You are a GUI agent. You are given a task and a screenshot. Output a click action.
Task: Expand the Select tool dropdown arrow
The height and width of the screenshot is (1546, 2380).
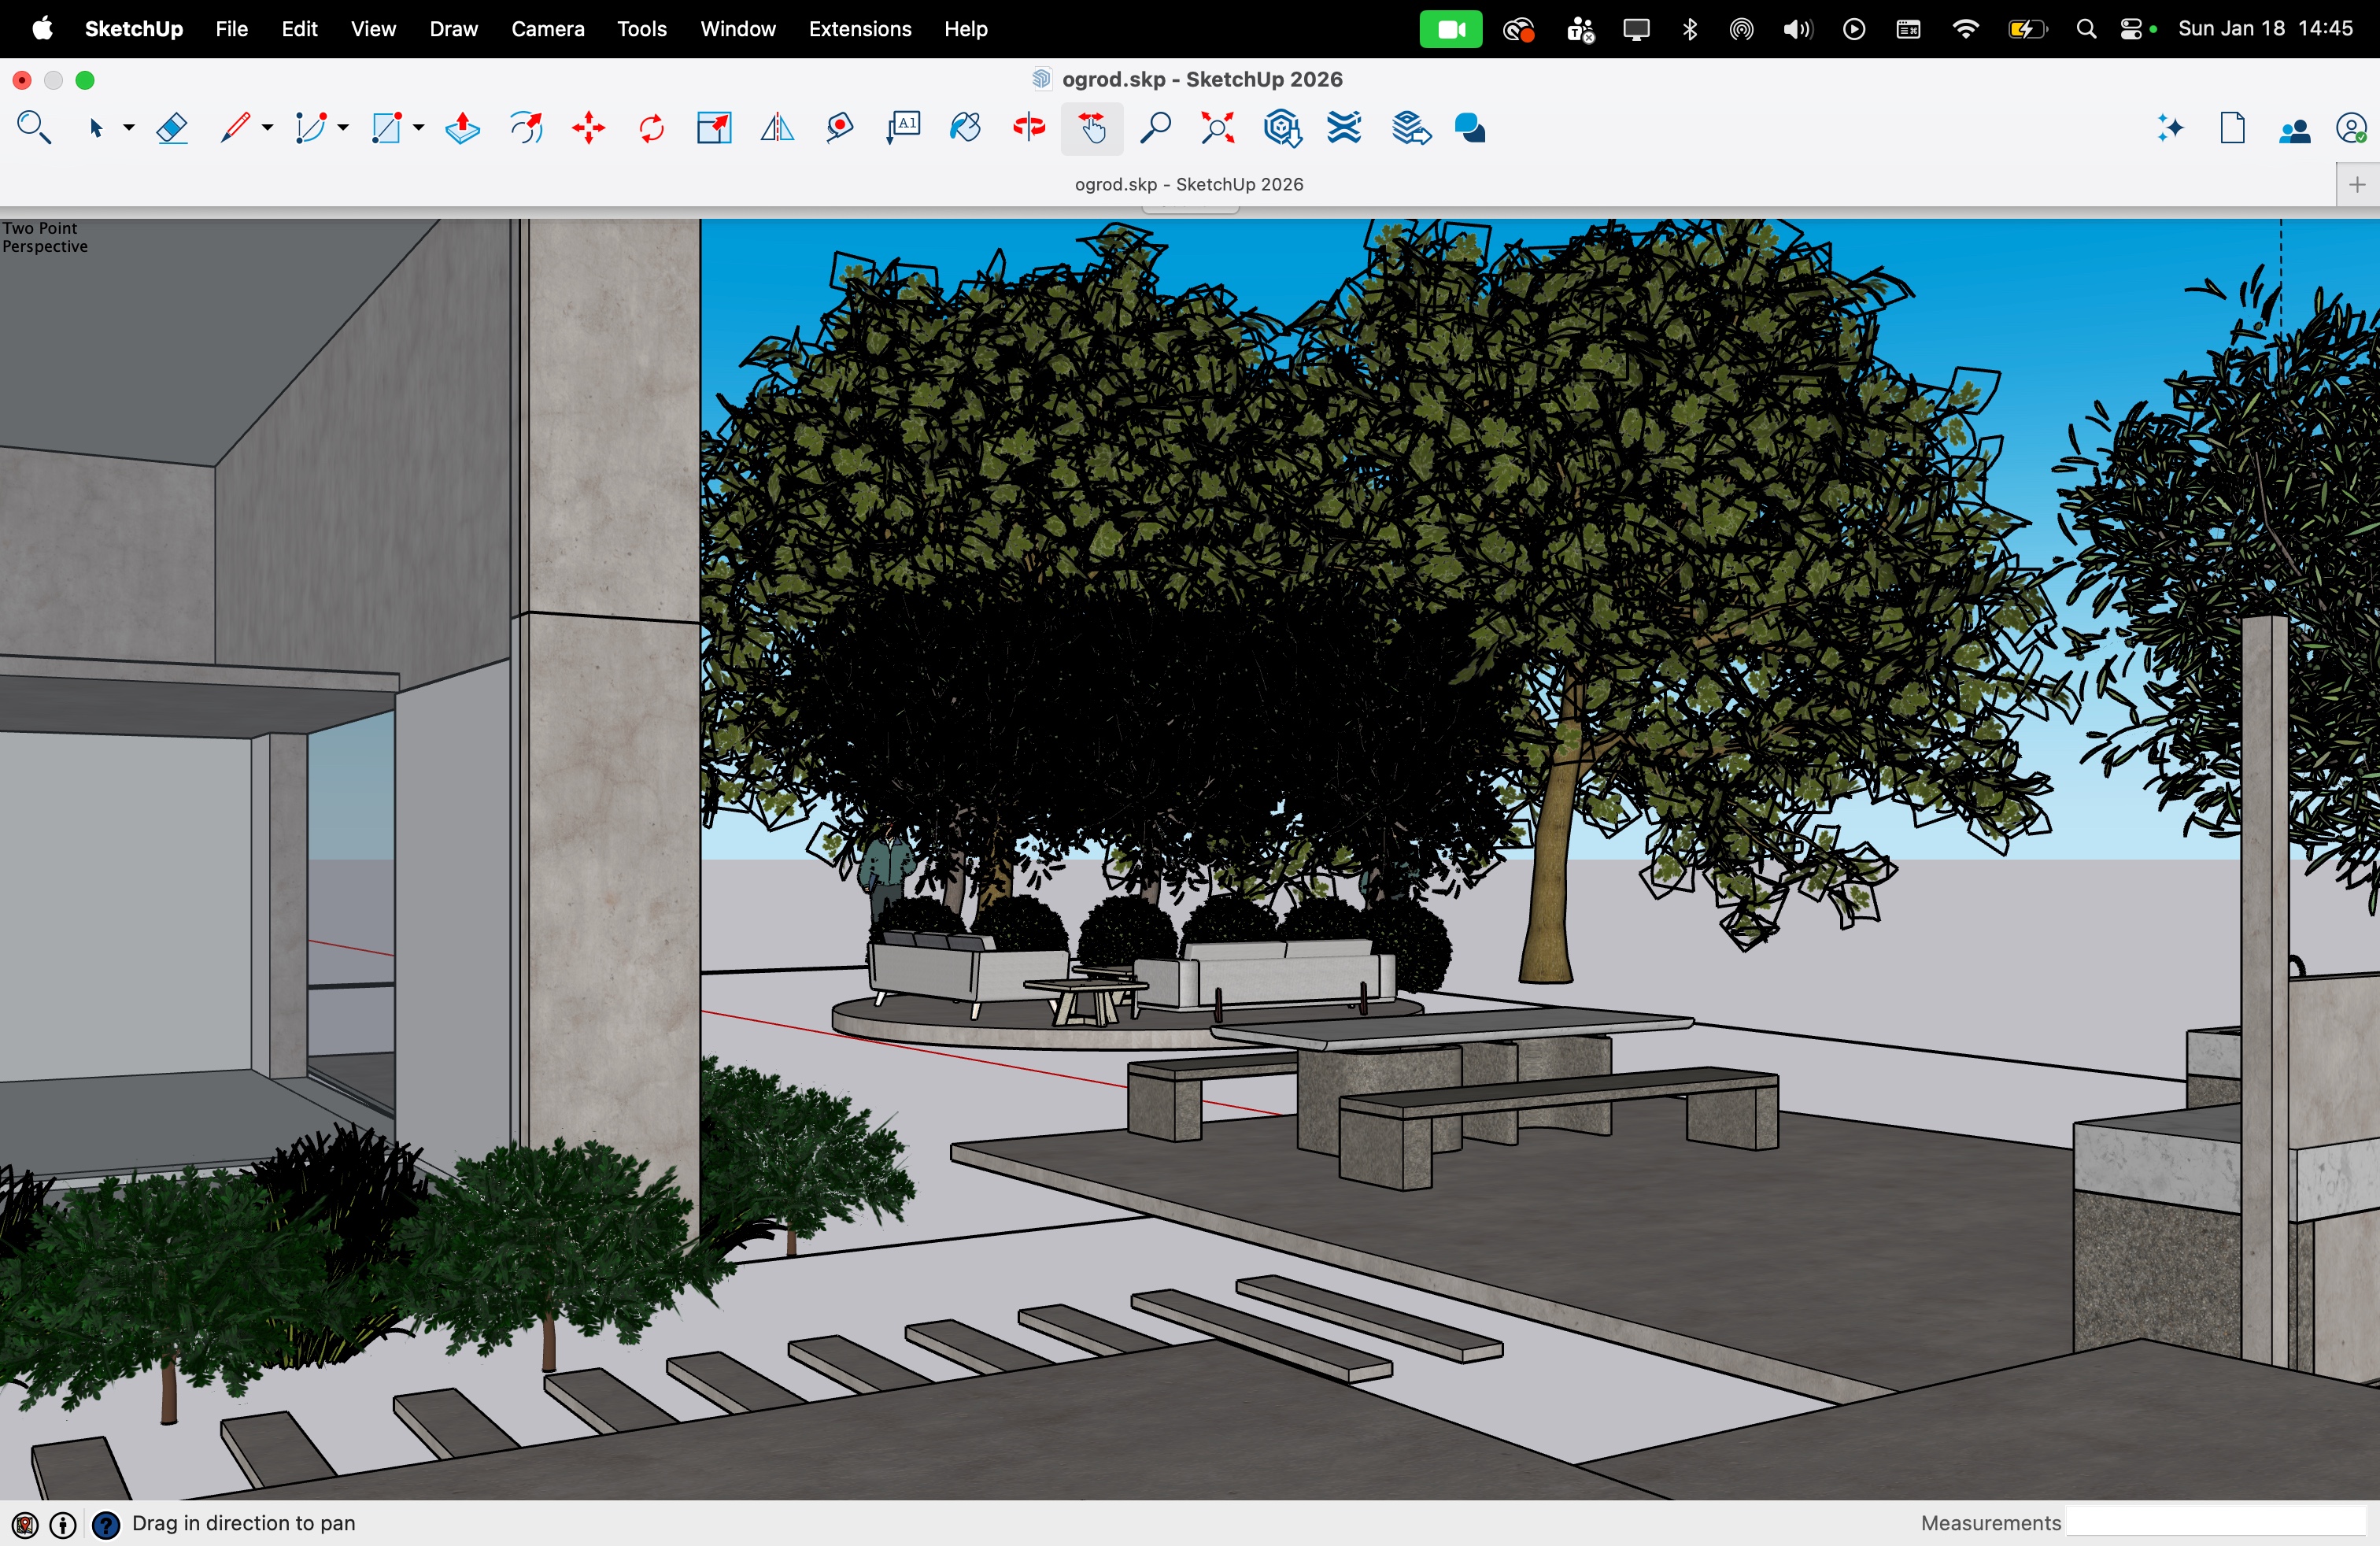129,128
